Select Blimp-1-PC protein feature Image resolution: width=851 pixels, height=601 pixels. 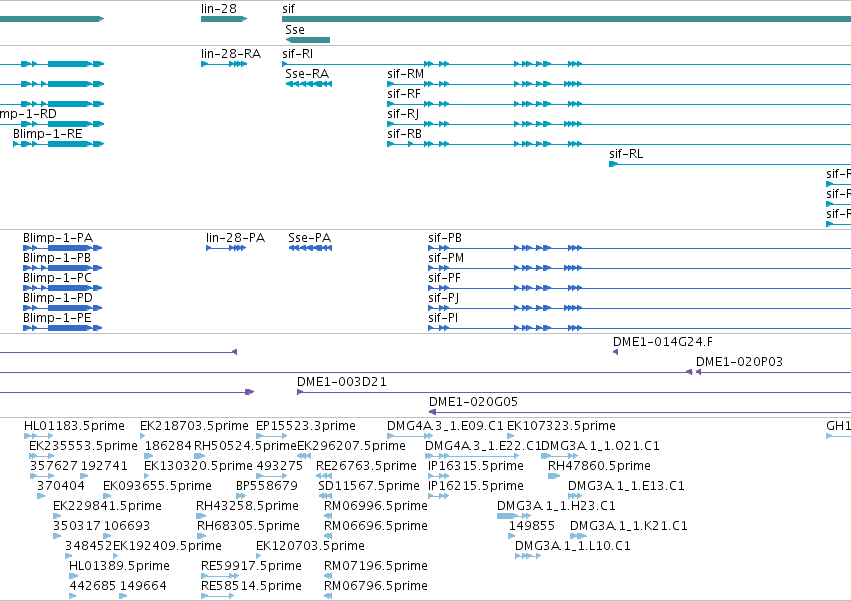pyautogui.click(x=62, y=288)
